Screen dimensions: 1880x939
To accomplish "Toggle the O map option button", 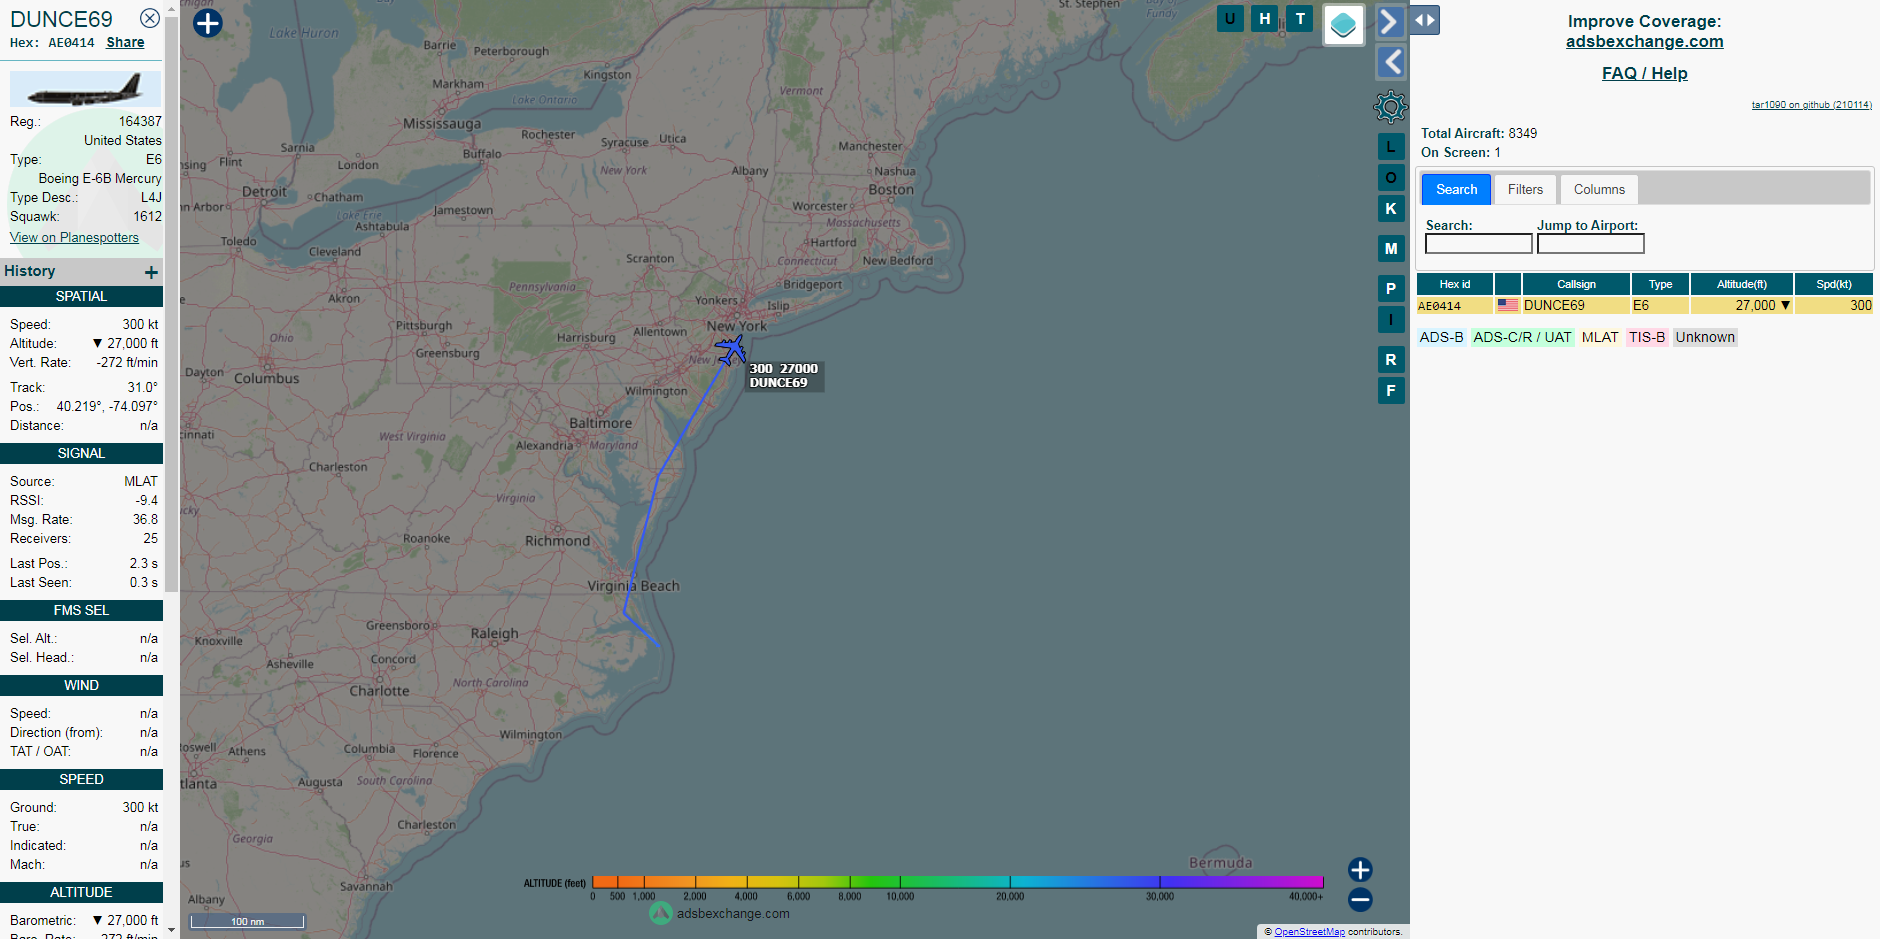I will click(1391, 178).
